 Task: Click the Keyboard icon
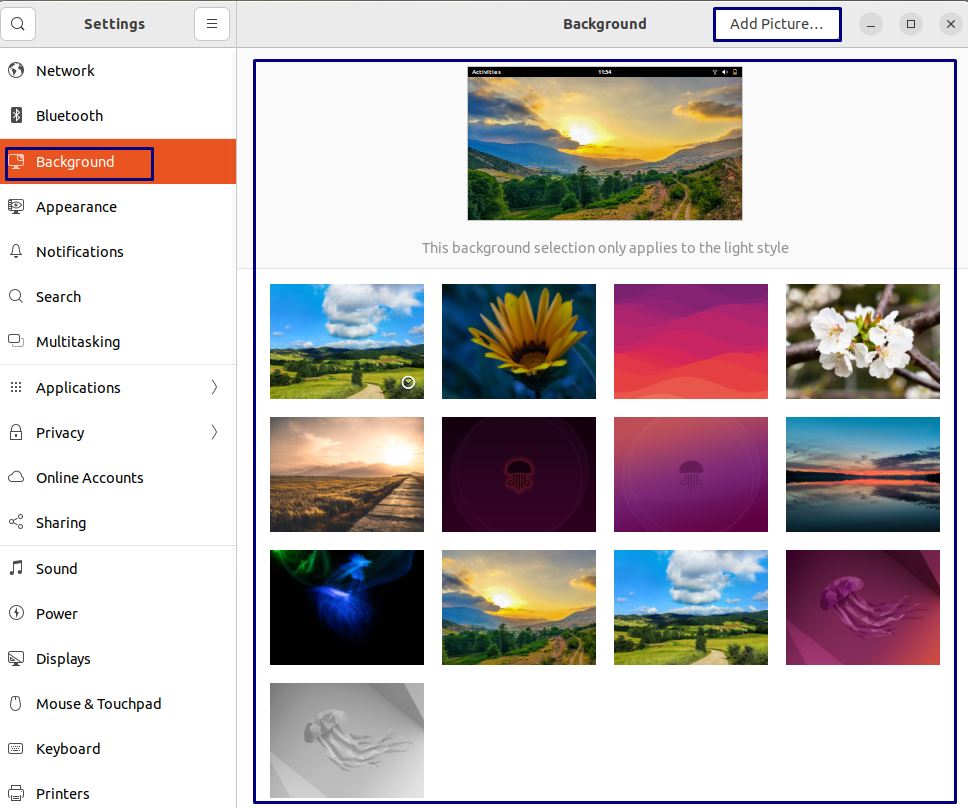click(16, 749)
